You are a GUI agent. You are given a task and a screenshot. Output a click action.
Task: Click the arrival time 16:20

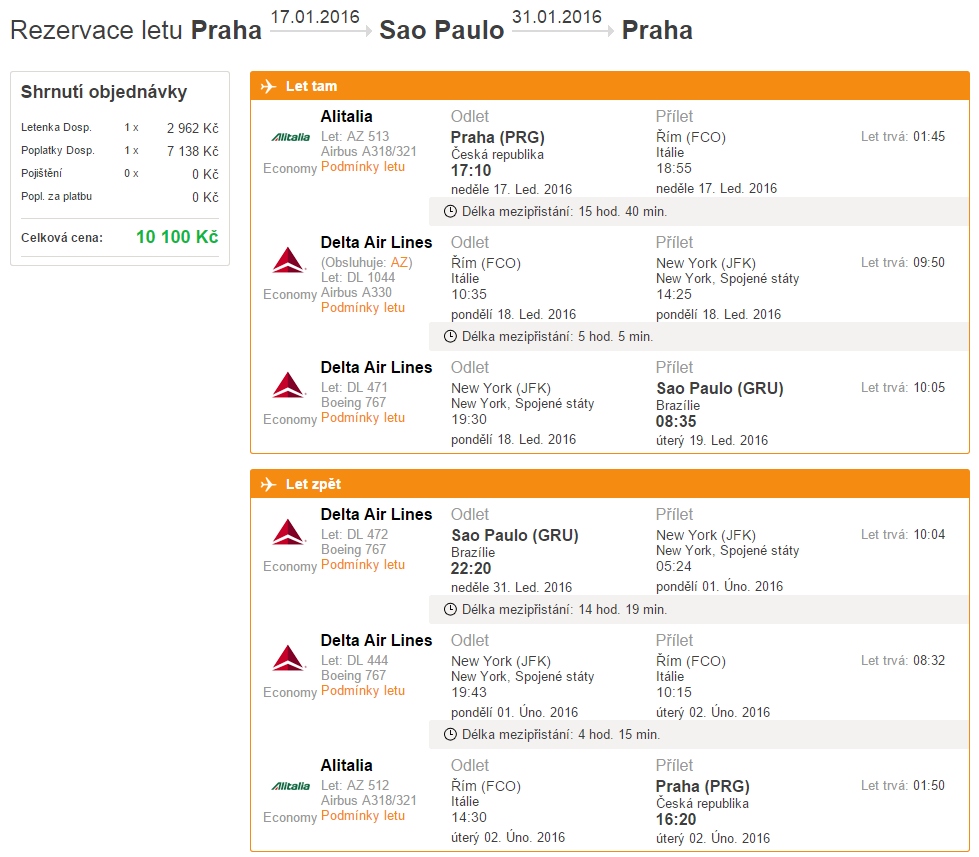coord(676,820)
